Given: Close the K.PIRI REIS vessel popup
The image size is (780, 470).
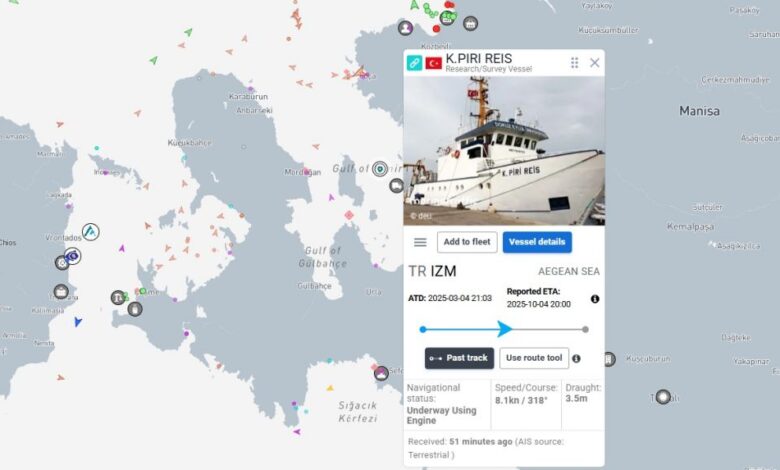Looking at the screenshot, I should pos(594,63).
